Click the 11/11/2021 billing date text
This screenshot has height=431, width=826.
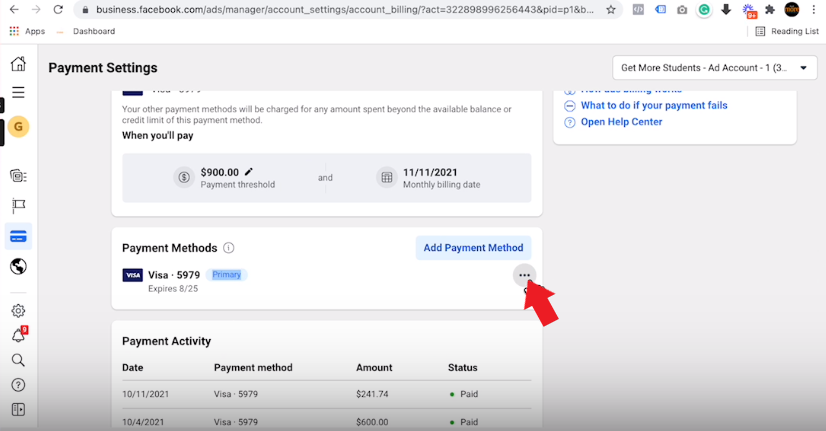point(430,172)
